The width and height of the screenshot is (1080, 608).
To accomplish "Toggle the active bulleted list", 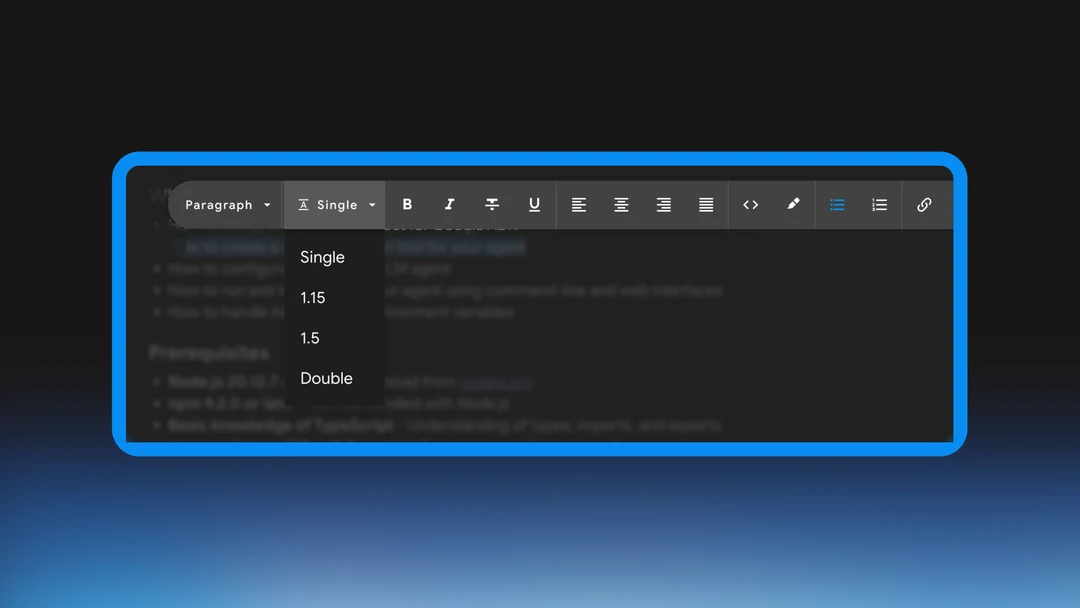I will tap(838, 205).
